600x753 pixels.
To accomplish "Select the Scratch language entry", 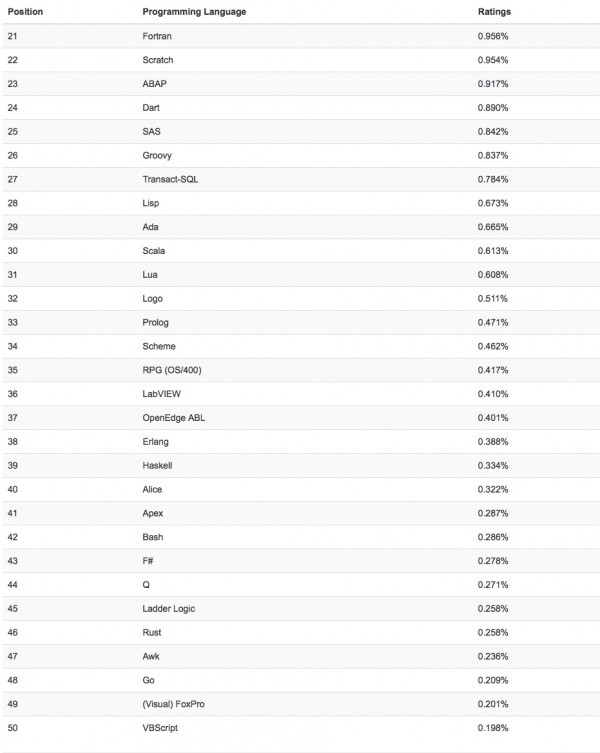I will (x=158, y=60).
